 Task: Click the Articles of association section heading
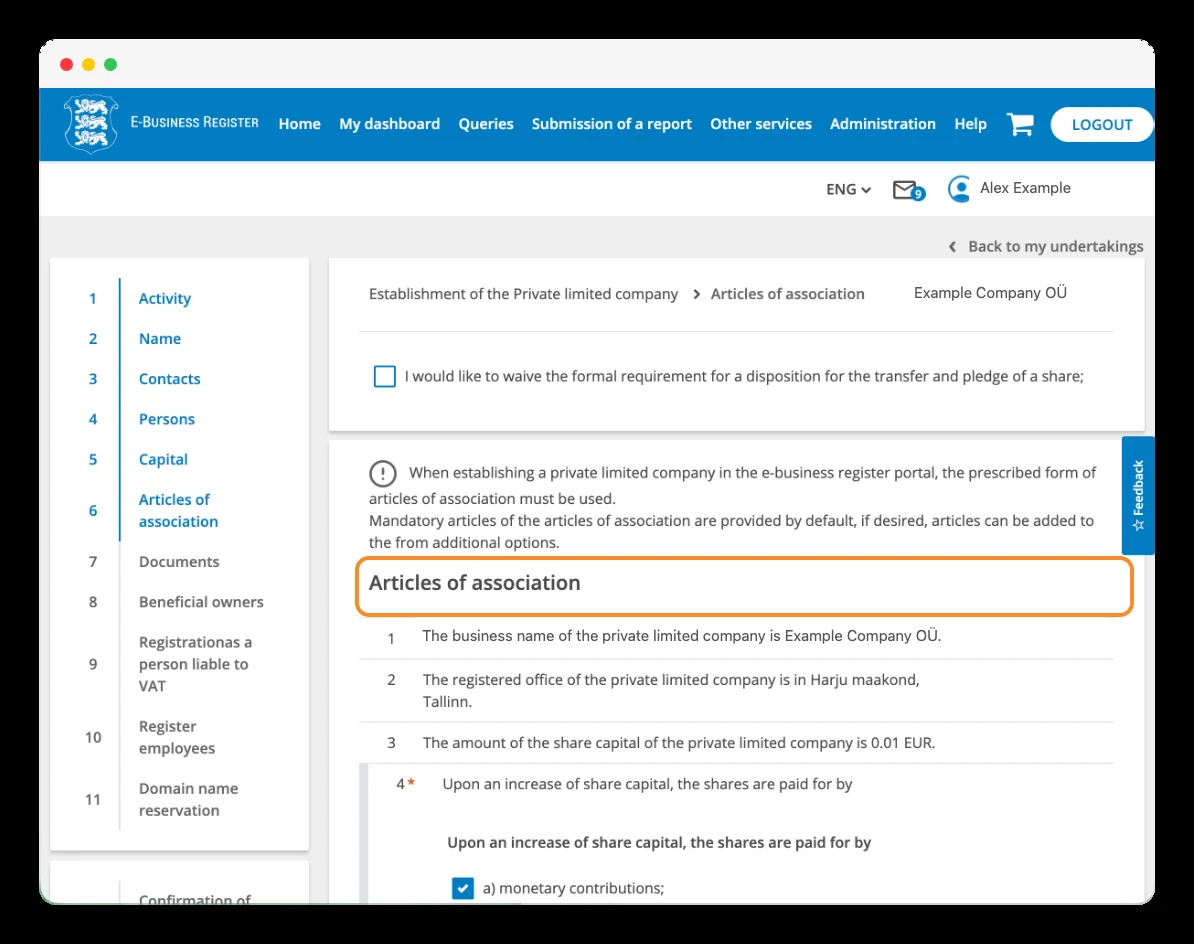[474, 583]
